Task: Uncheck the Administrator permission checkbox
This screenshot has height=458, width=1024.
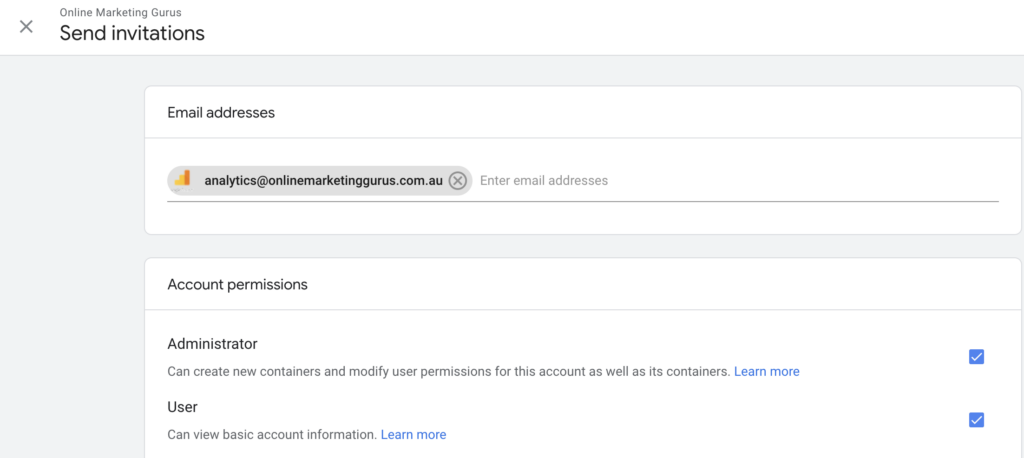Action: coord(976,357)
